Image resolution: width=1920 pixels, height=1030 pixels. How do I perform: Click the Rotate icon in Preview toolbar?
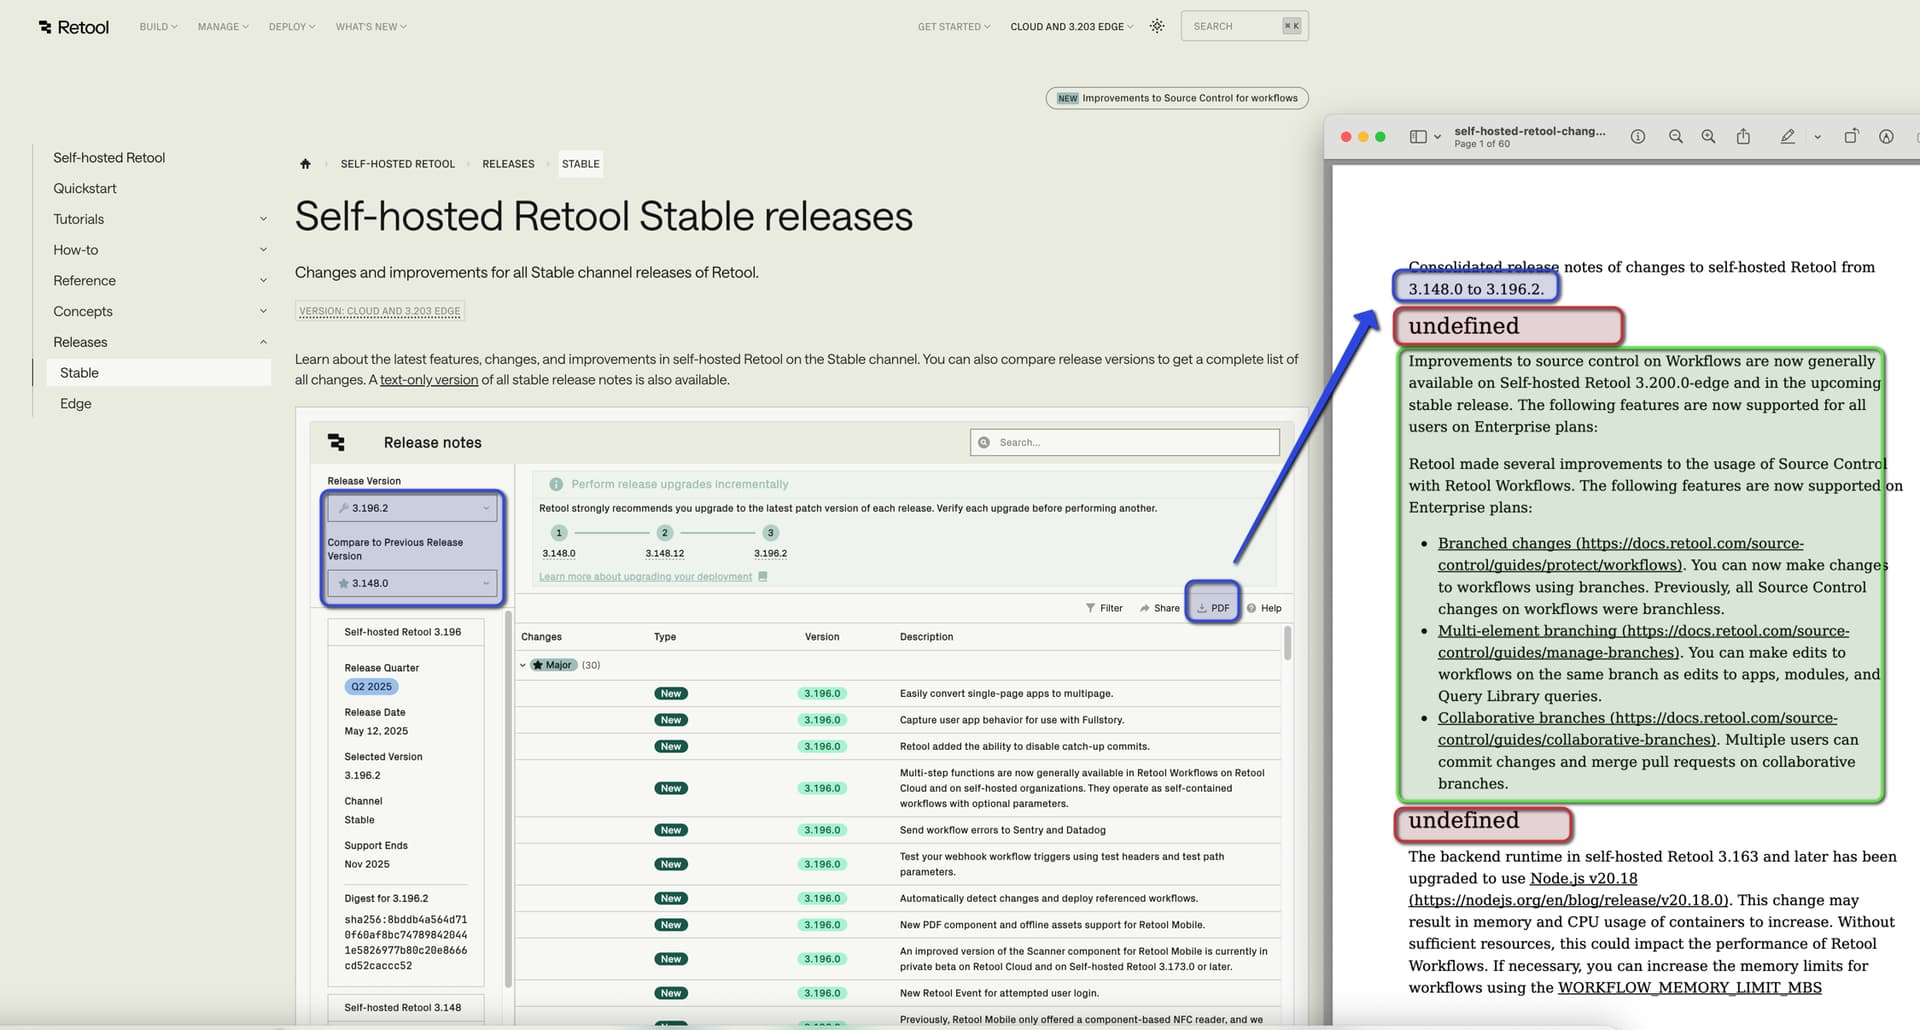tap(1851, 136)
